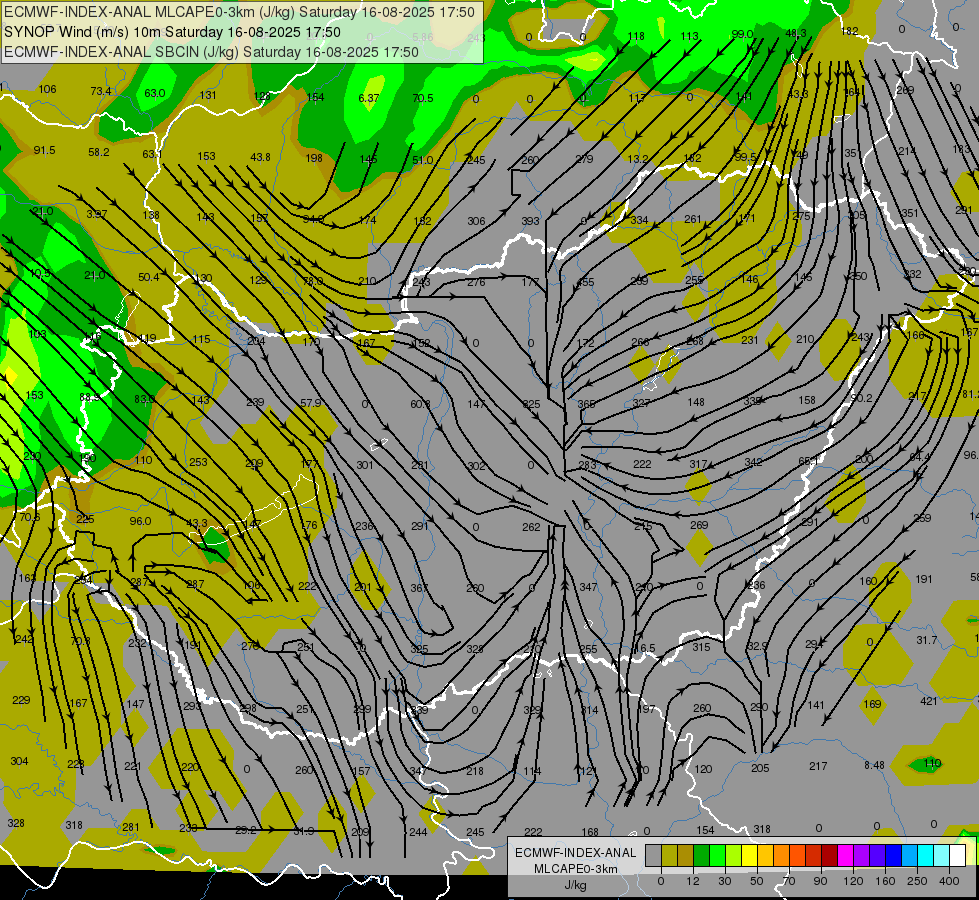Click the map data value '365'
The image size is (979, 900).
tap(586, 404)
